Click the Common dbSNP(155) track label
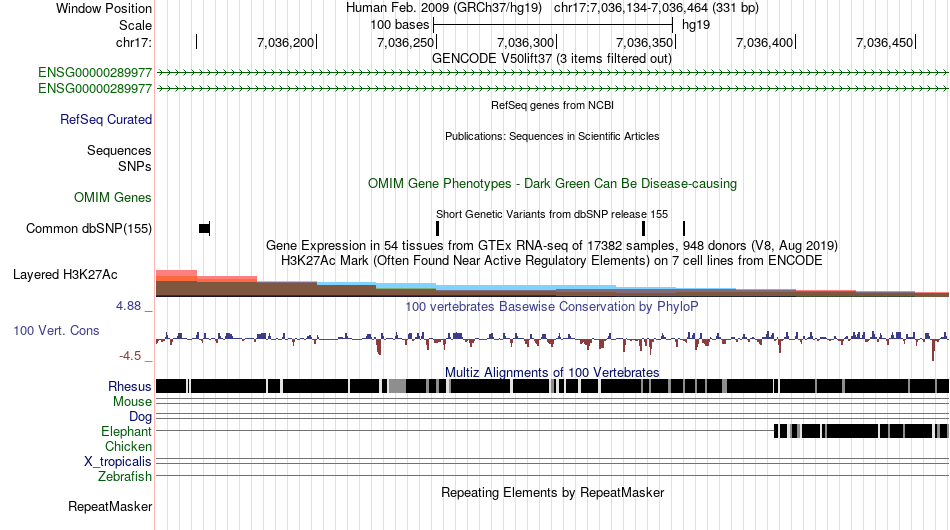The width and height of the screenshot is (950, 530). click(x=88, y=228)
